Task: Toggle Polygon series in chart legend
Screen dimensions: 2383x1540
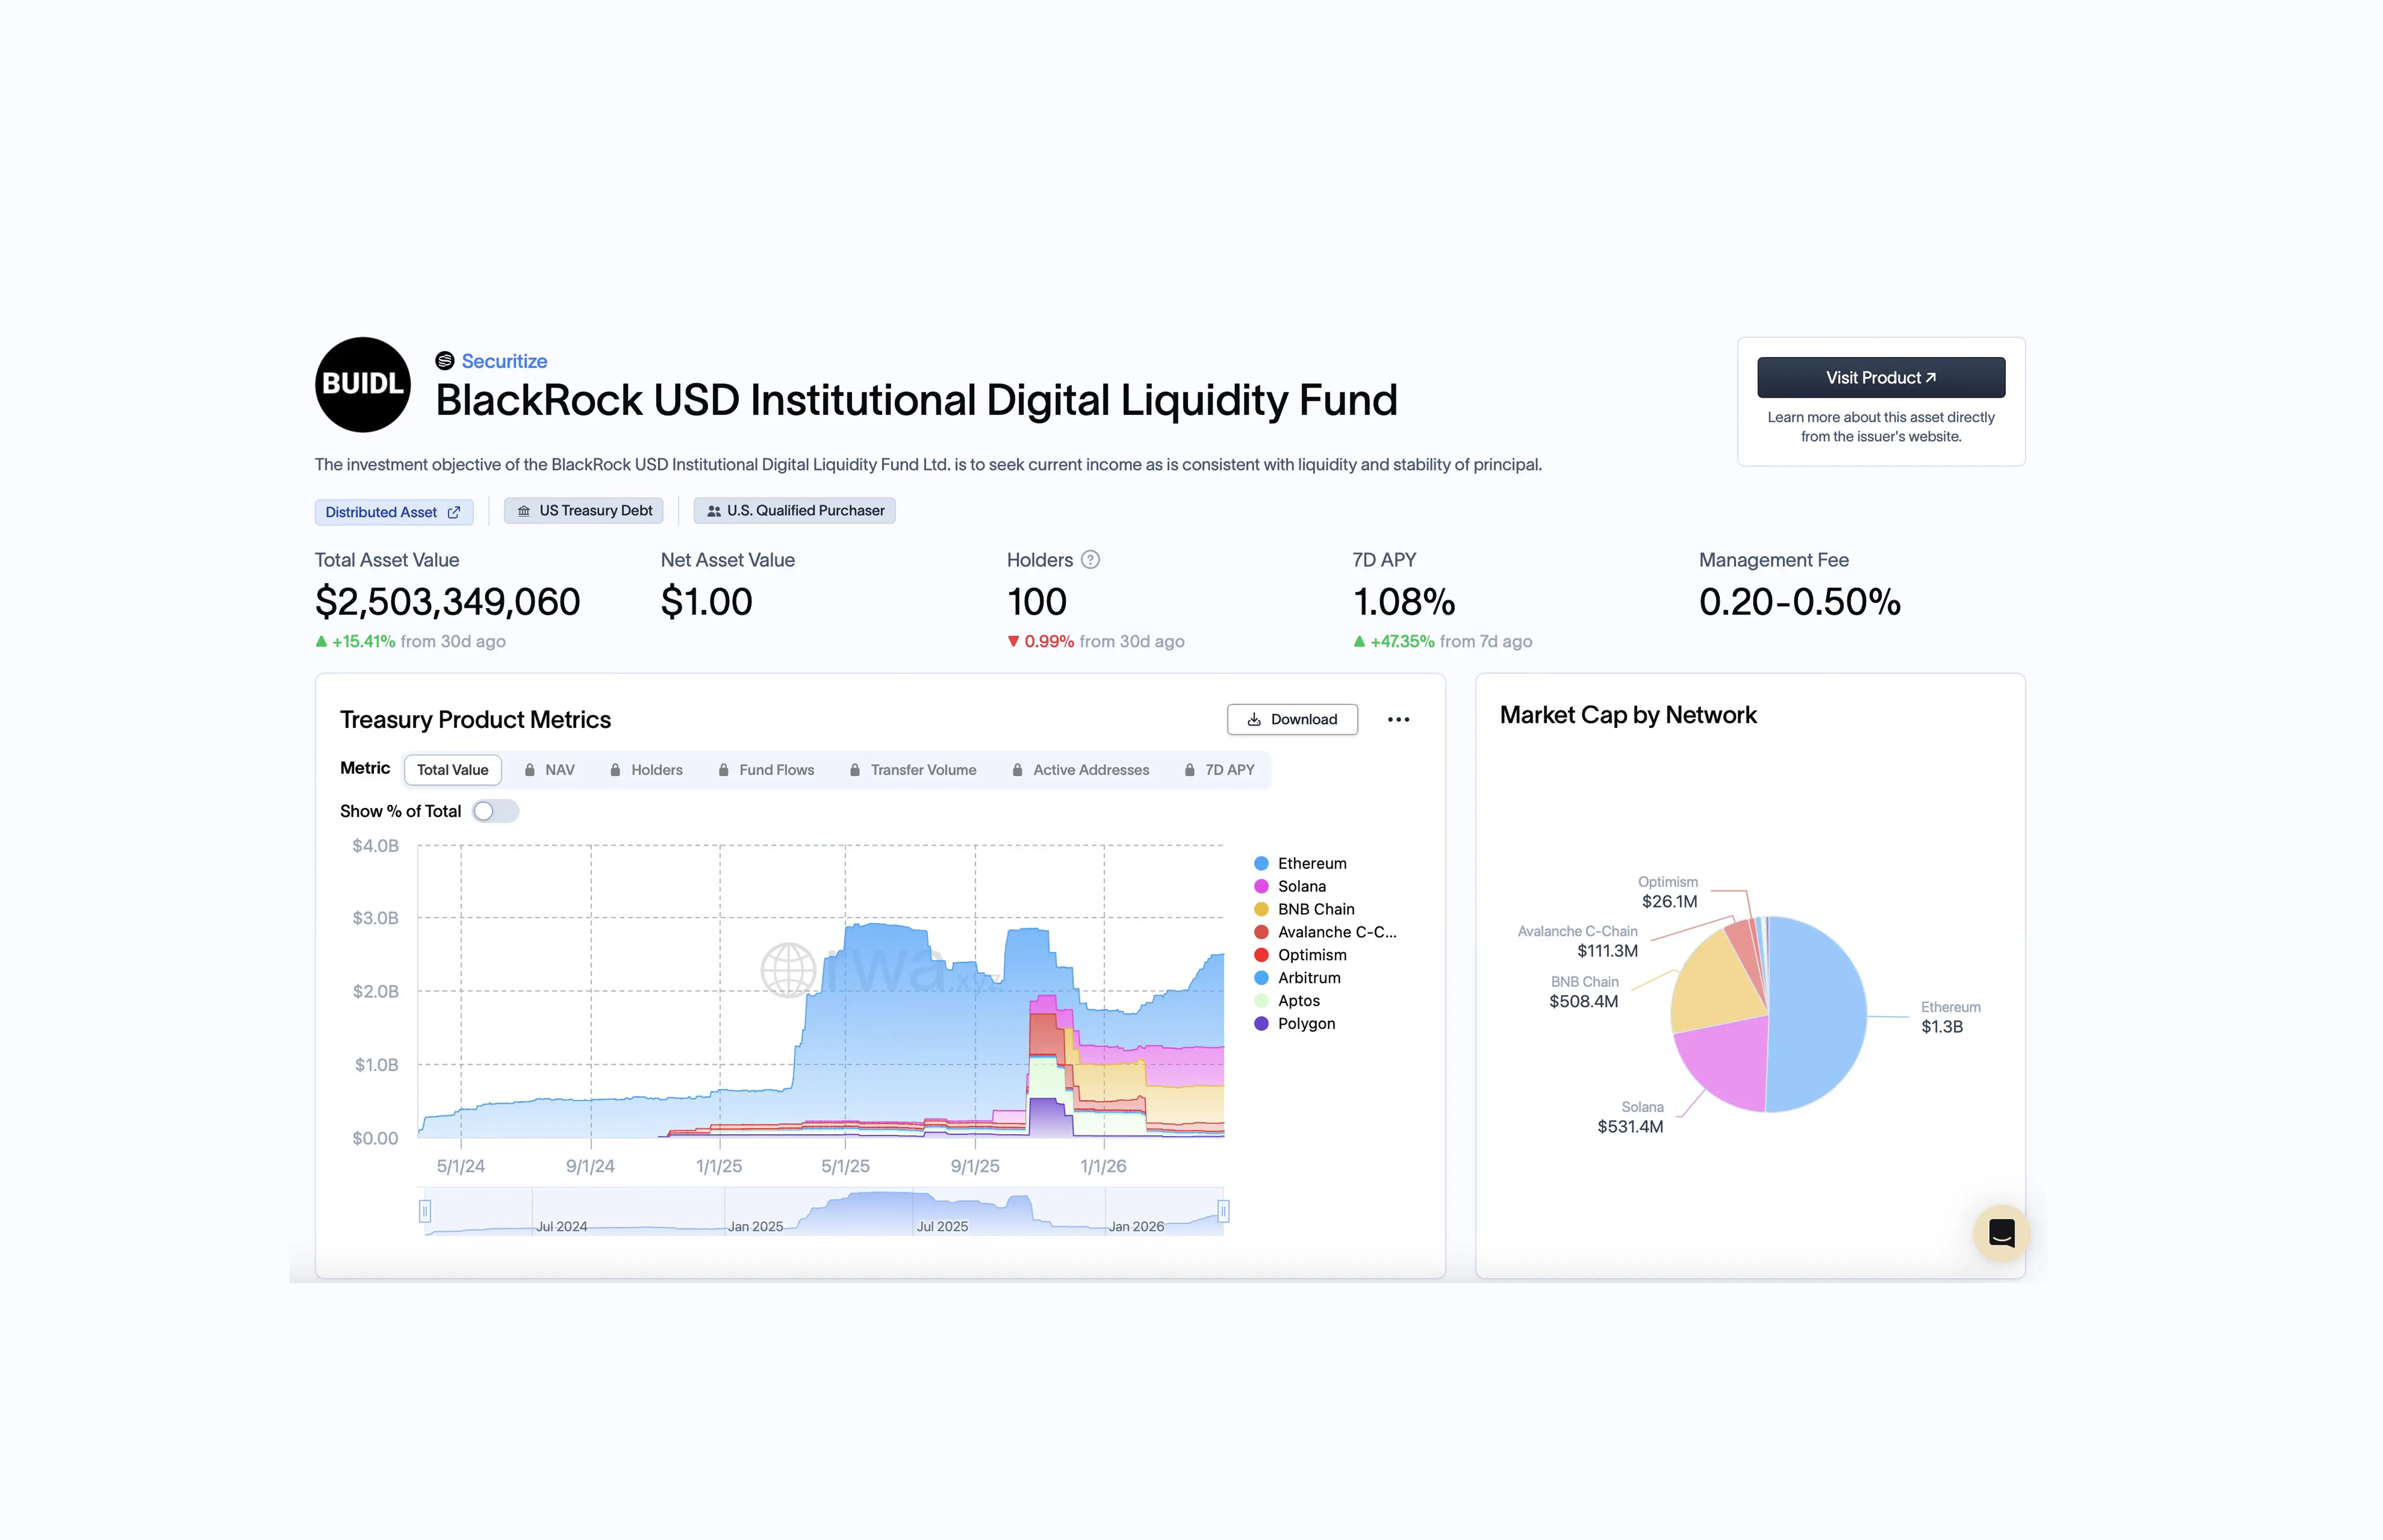Action: pyautogui.click(x=1295, y=1024)
